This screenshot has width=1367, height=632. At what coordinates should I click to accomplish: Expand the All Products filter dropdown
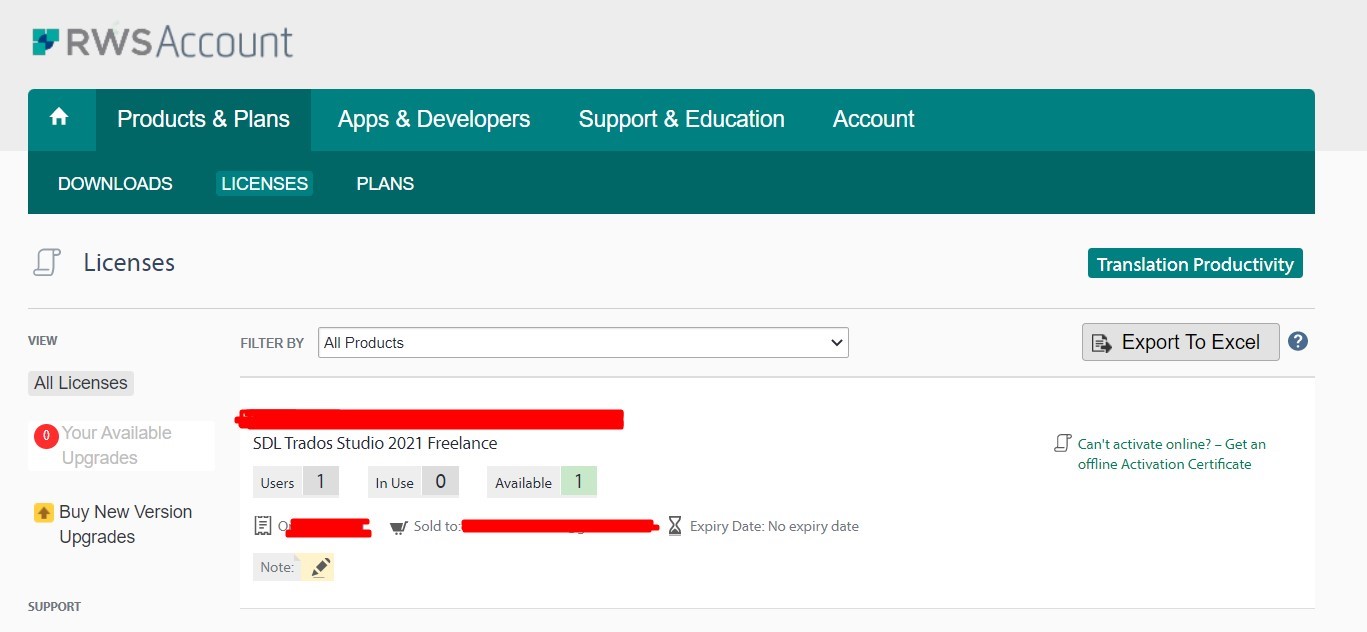click(x=583, y=342)
